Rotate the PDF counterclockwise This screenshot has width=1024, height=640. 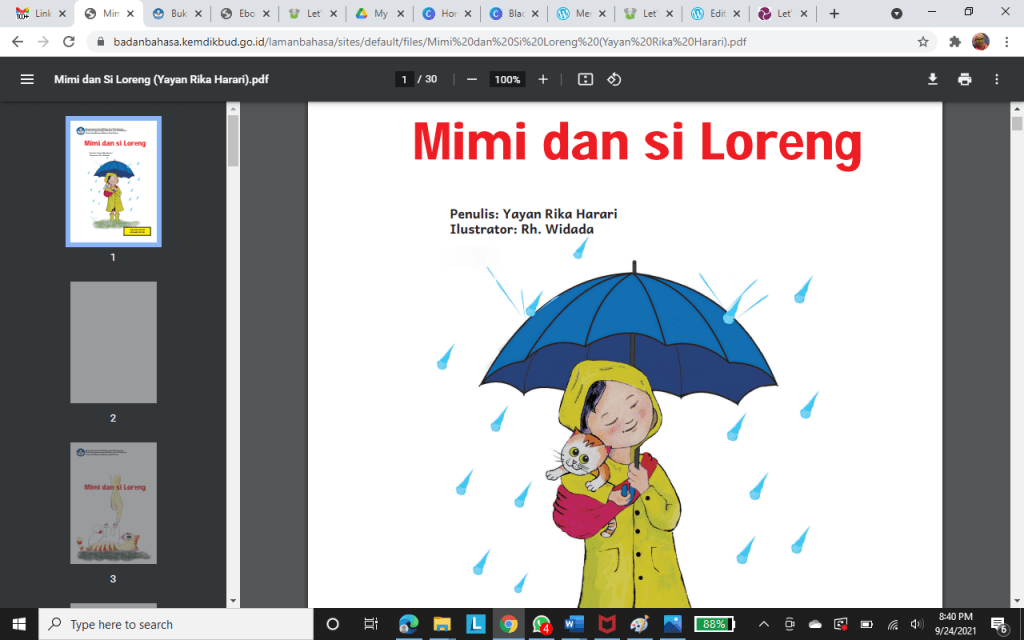pyautogui.click(x=614, y=79)
